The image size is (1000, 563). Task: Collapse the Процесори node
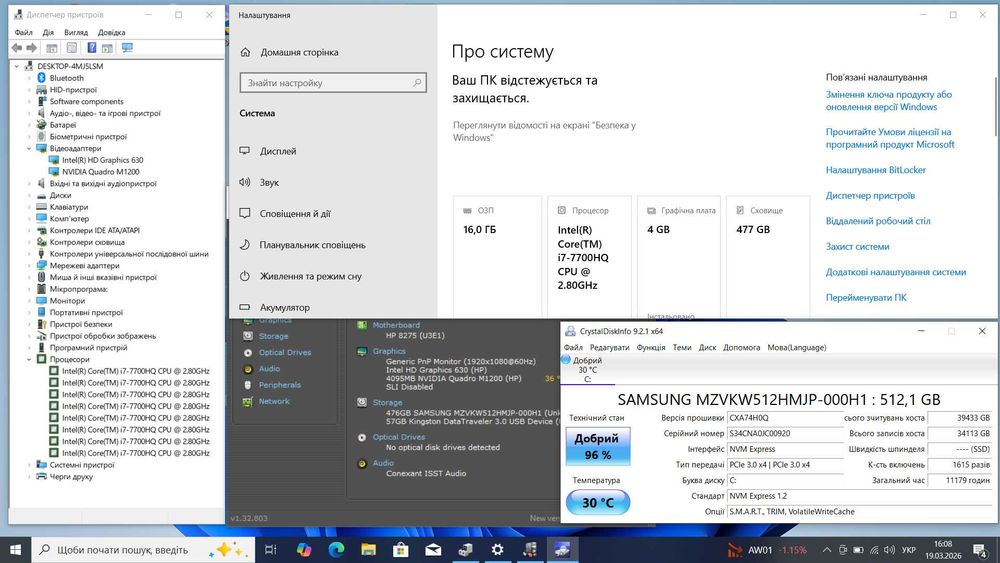click(29, 360)
